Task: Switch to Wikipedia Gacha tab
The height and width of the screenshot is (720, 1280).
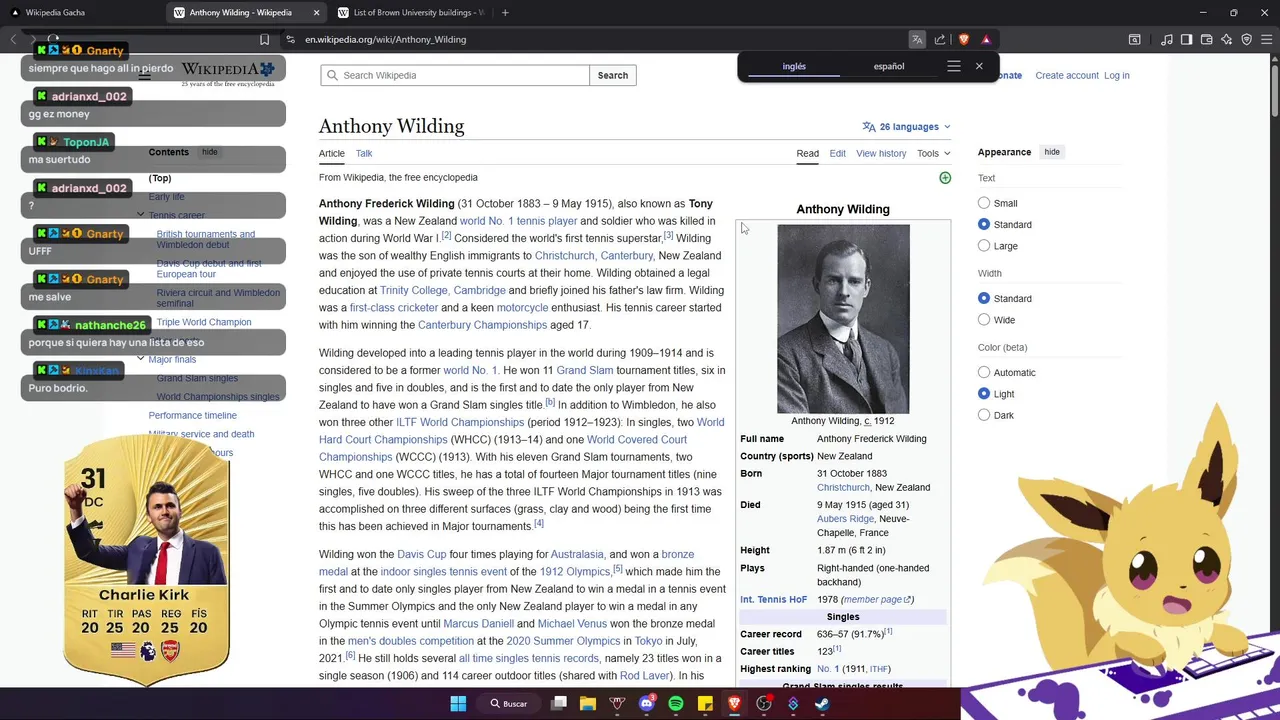Action: coord(78,13)
